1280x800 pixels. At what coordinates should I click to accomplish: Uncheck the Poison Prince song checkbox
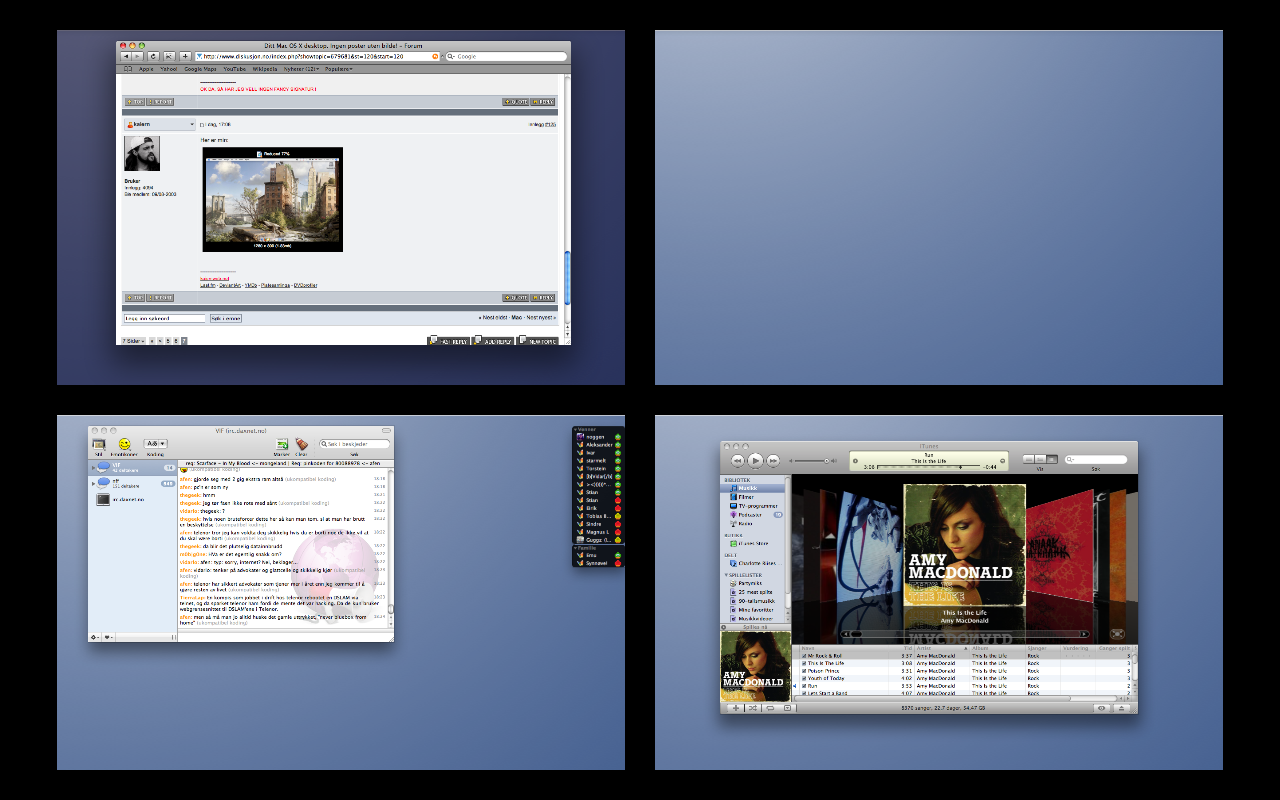(x=804, y=671)
